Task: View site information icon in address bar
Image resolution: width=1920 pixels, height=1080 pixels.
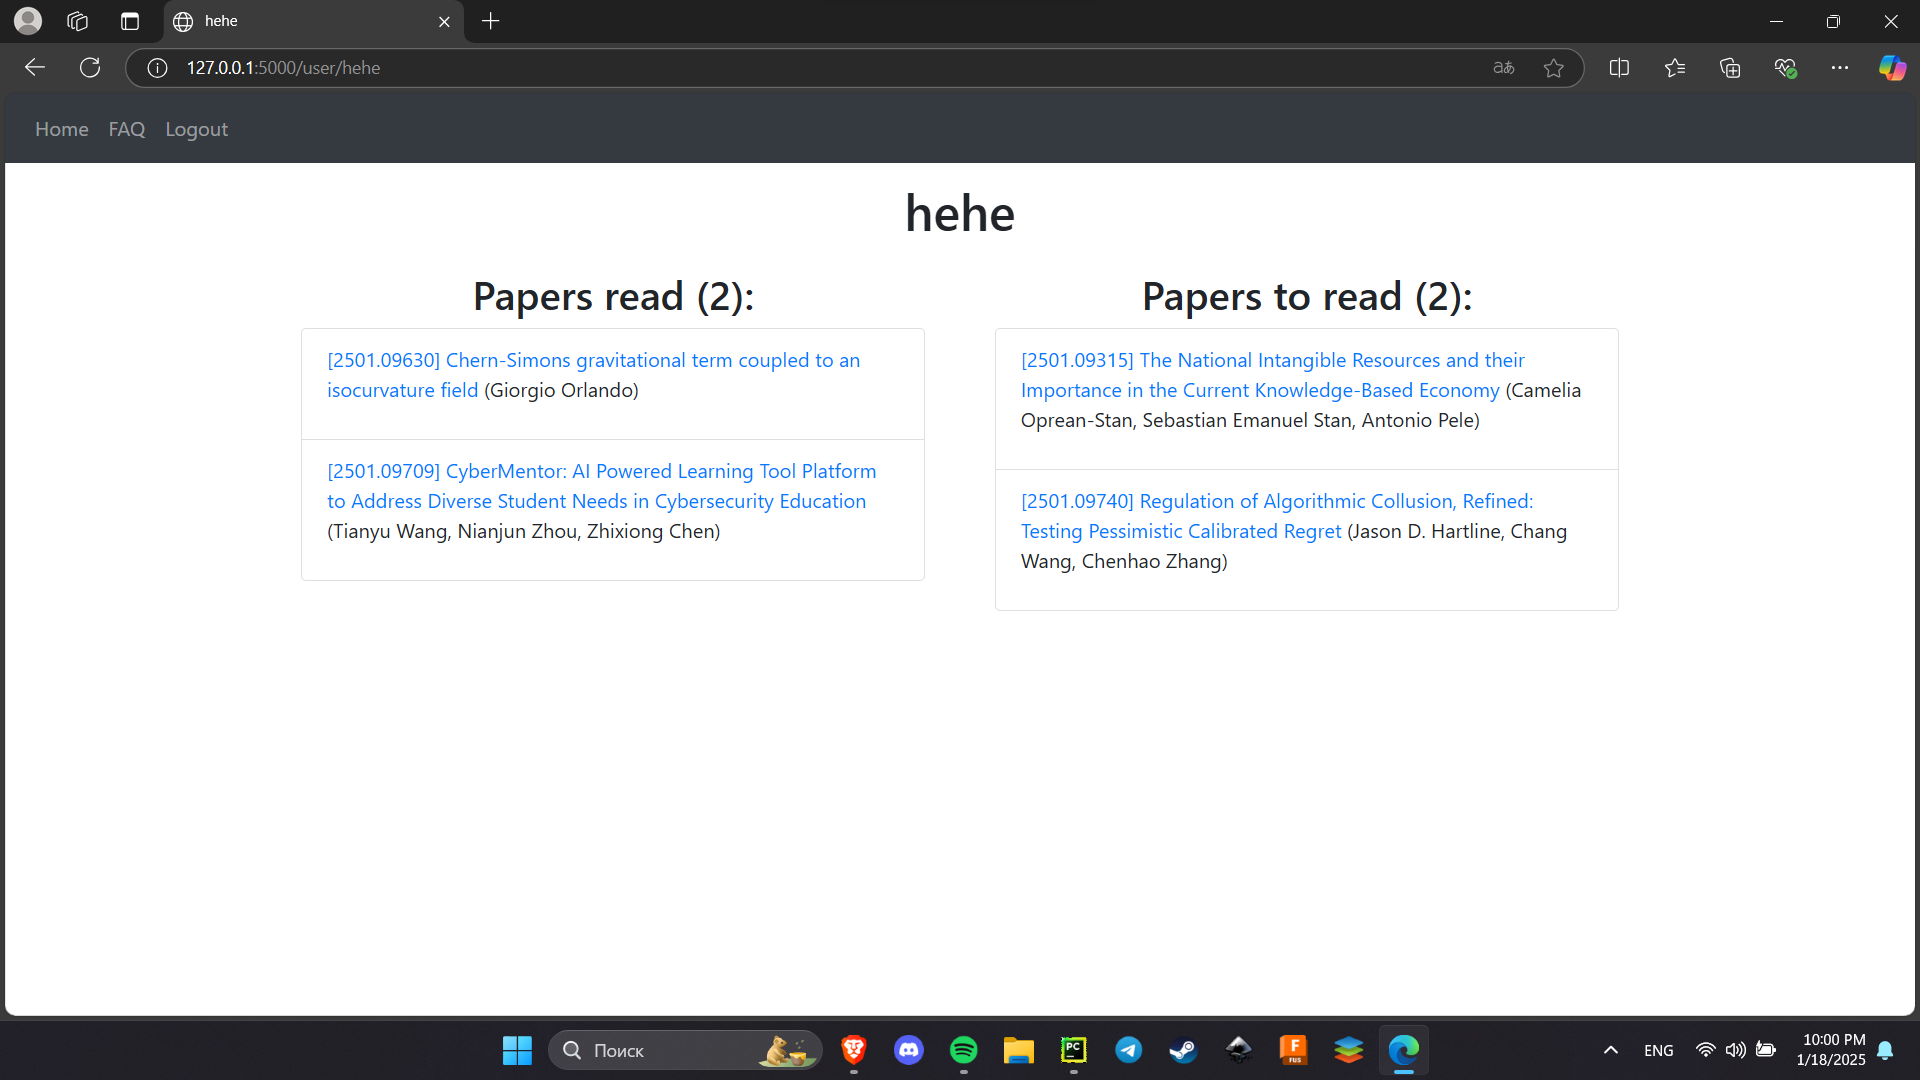Action: [x=157, y=68]
